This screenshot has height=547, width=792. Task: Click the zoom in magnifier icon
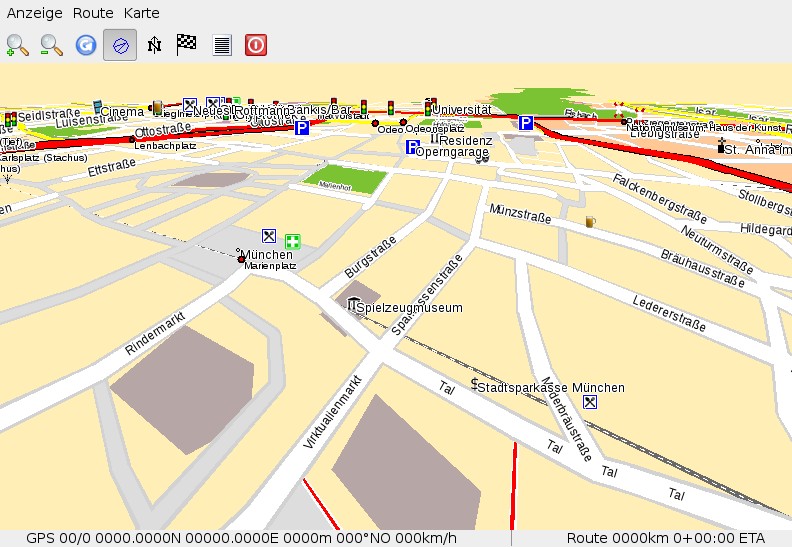point(18,45)
